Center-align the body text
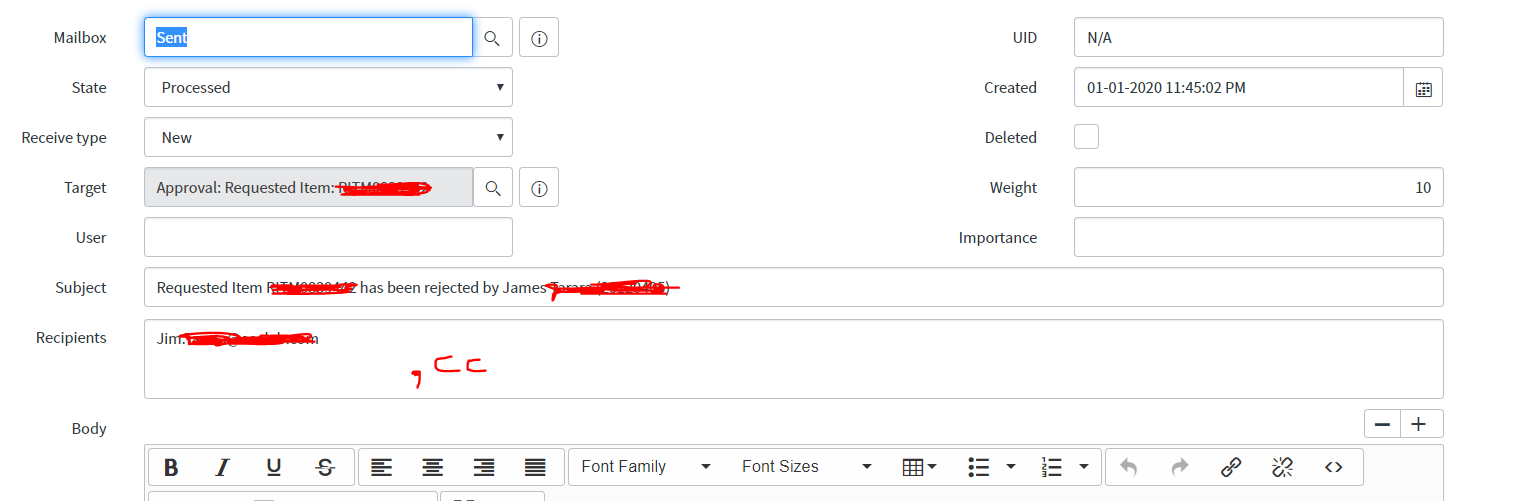Image resolution: width=1531 pixels, height=501 pixels. tap(432, 467)
